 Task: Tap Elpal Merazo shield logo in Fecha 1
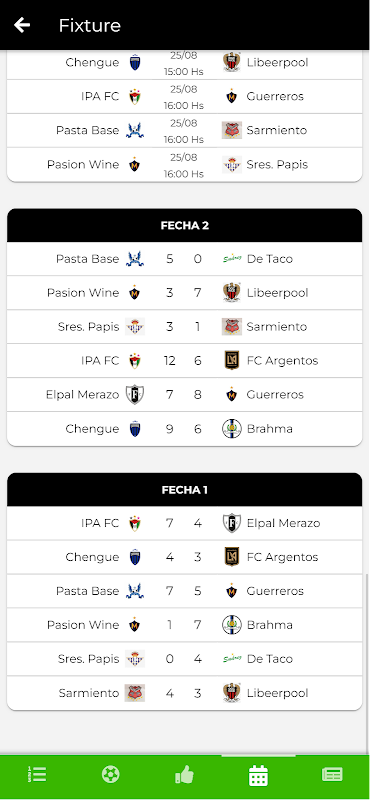click(x=232, y=523)
